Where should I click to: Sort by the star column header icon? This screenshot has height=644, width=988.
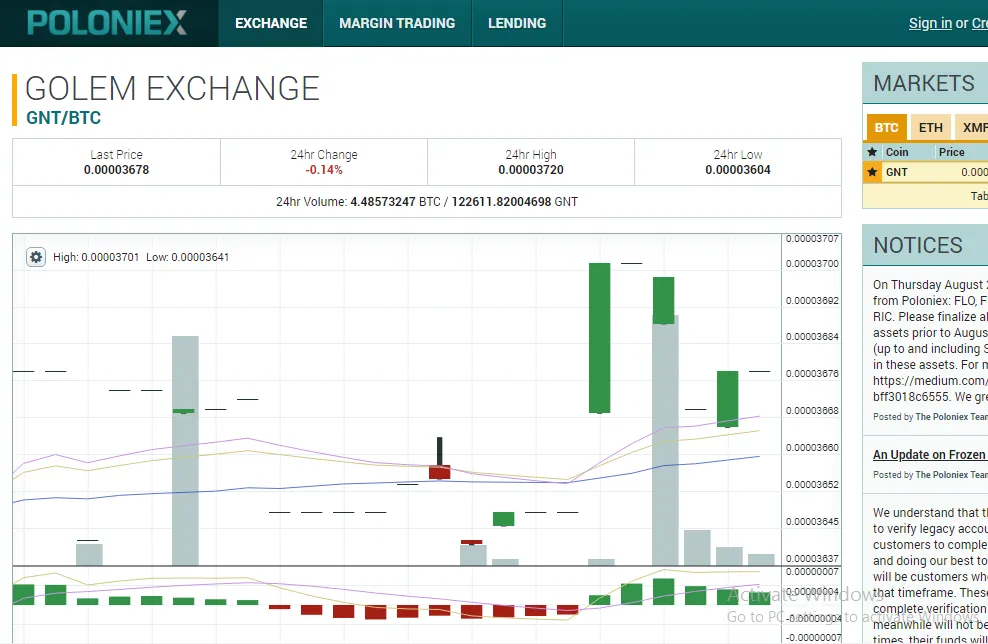tap(872, 152)
